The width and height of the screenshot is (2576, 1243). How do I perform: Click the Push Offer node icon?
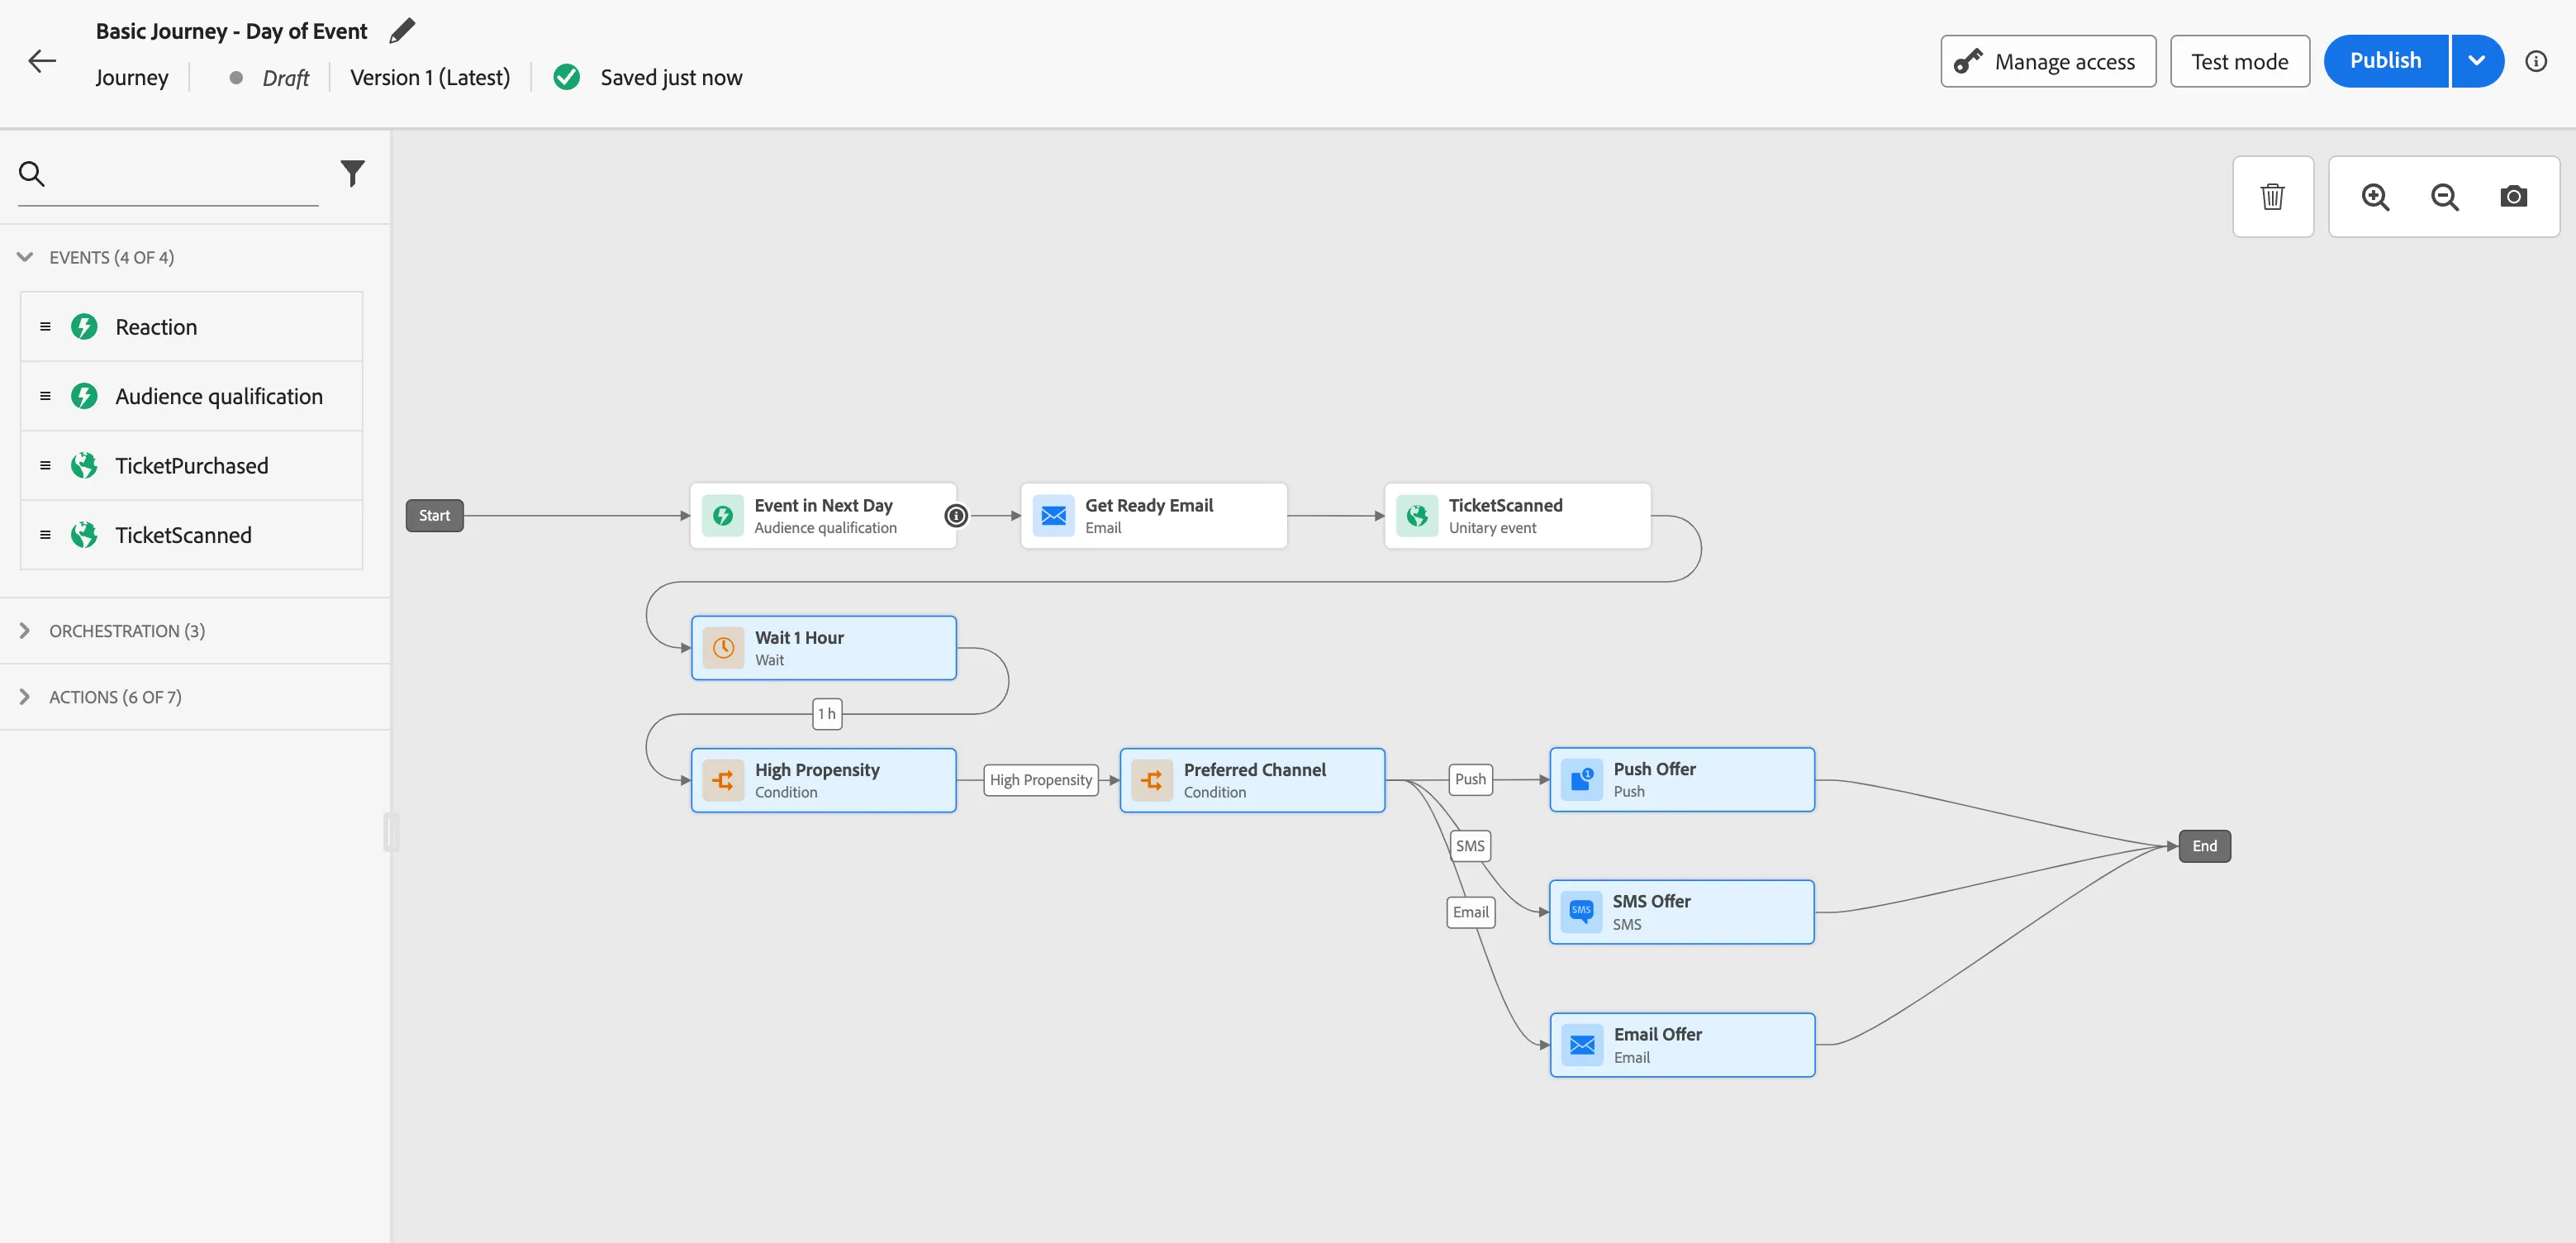(x=1582, y=780)
